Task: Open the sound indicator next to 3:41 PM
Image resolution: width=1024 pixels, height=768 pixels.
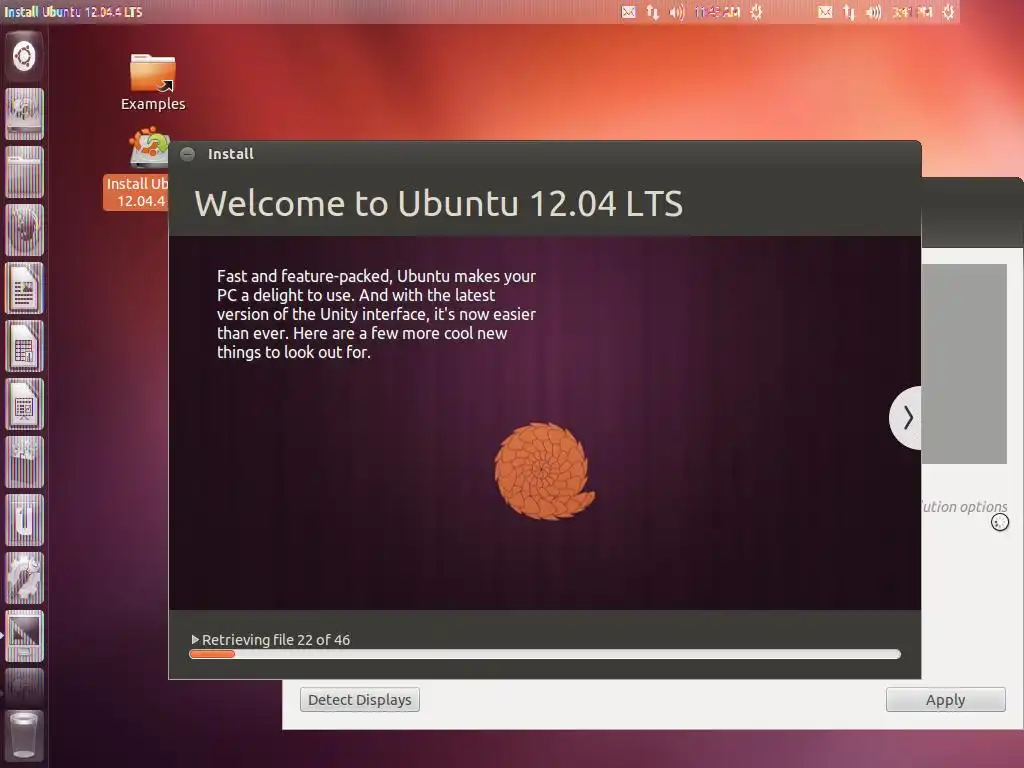Action: [873, 12]
